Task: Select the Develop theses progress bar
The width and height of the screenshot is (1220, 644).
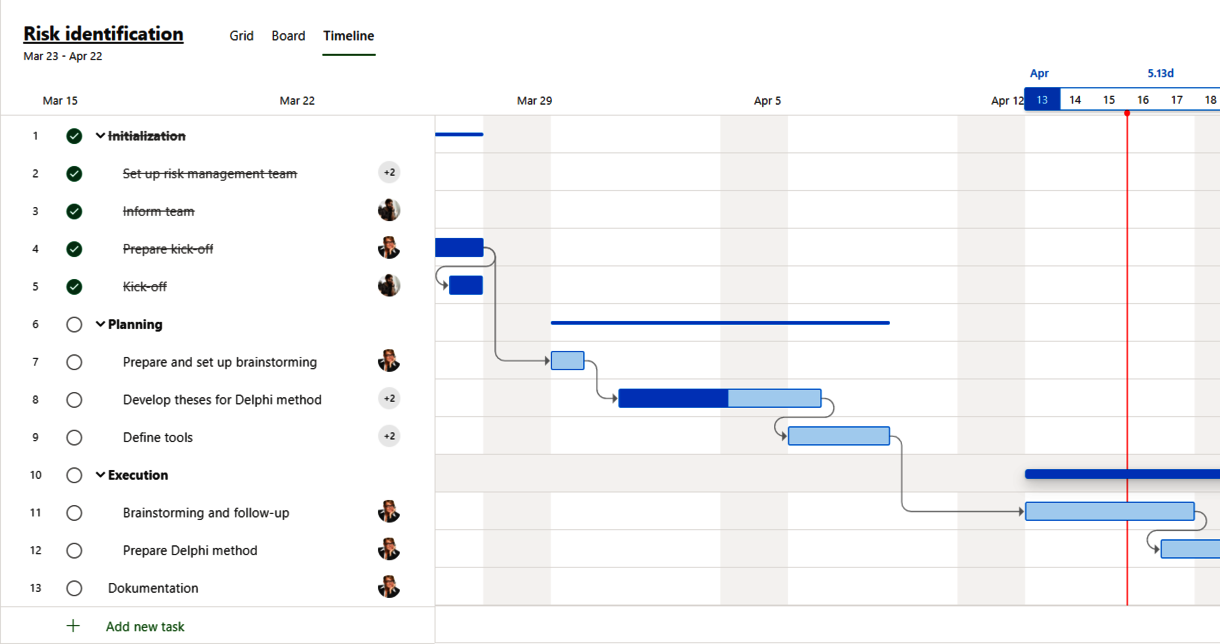Action: pos(720,398)
